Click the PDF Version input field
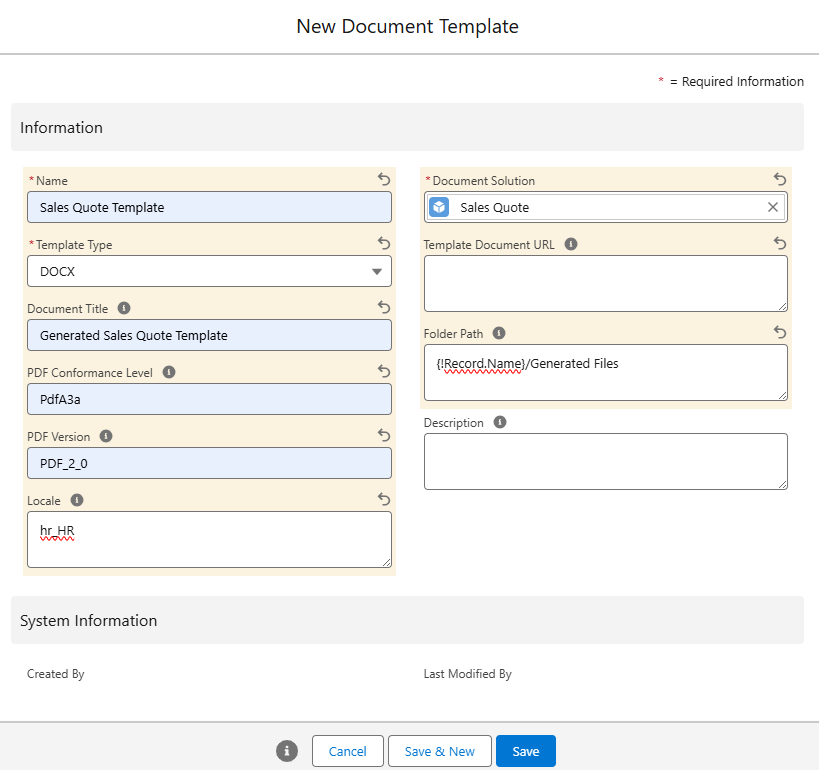Viewport: 819px width, 770px height. pos(209,463)
